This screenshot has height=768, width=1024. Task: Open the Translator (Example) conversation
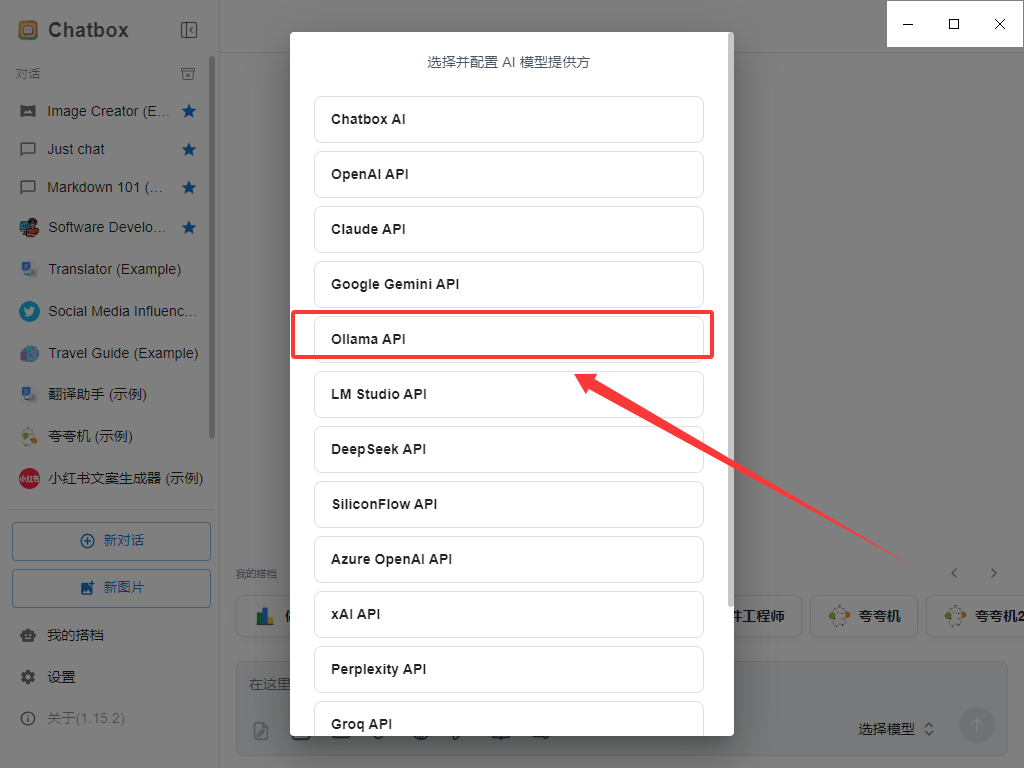tap(108, 269)
